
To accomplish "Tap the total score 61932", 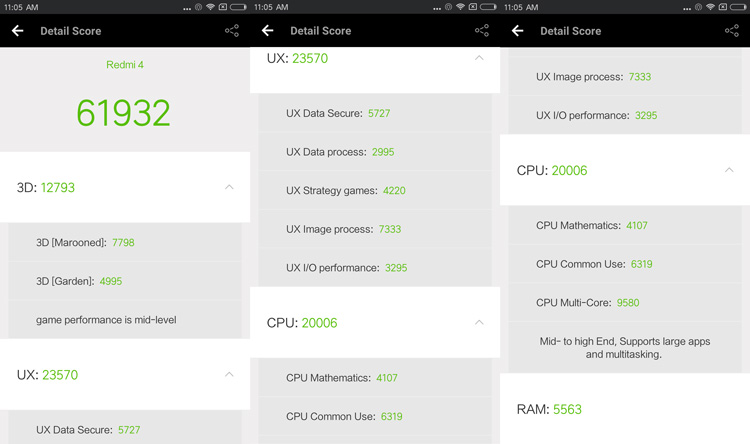I will tap(123, 113).
